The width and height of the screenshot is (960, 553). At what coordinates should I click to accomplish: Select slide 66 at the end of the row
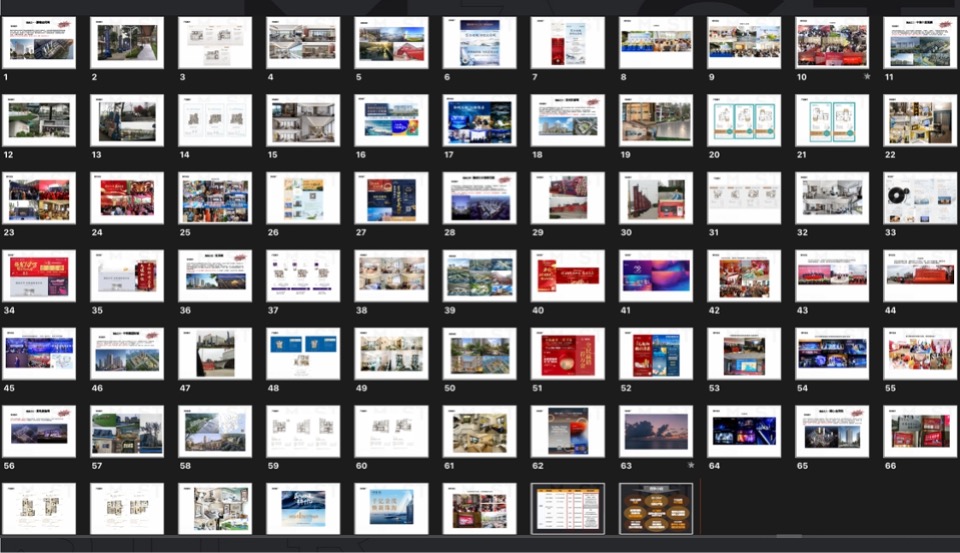coord(920,431)
